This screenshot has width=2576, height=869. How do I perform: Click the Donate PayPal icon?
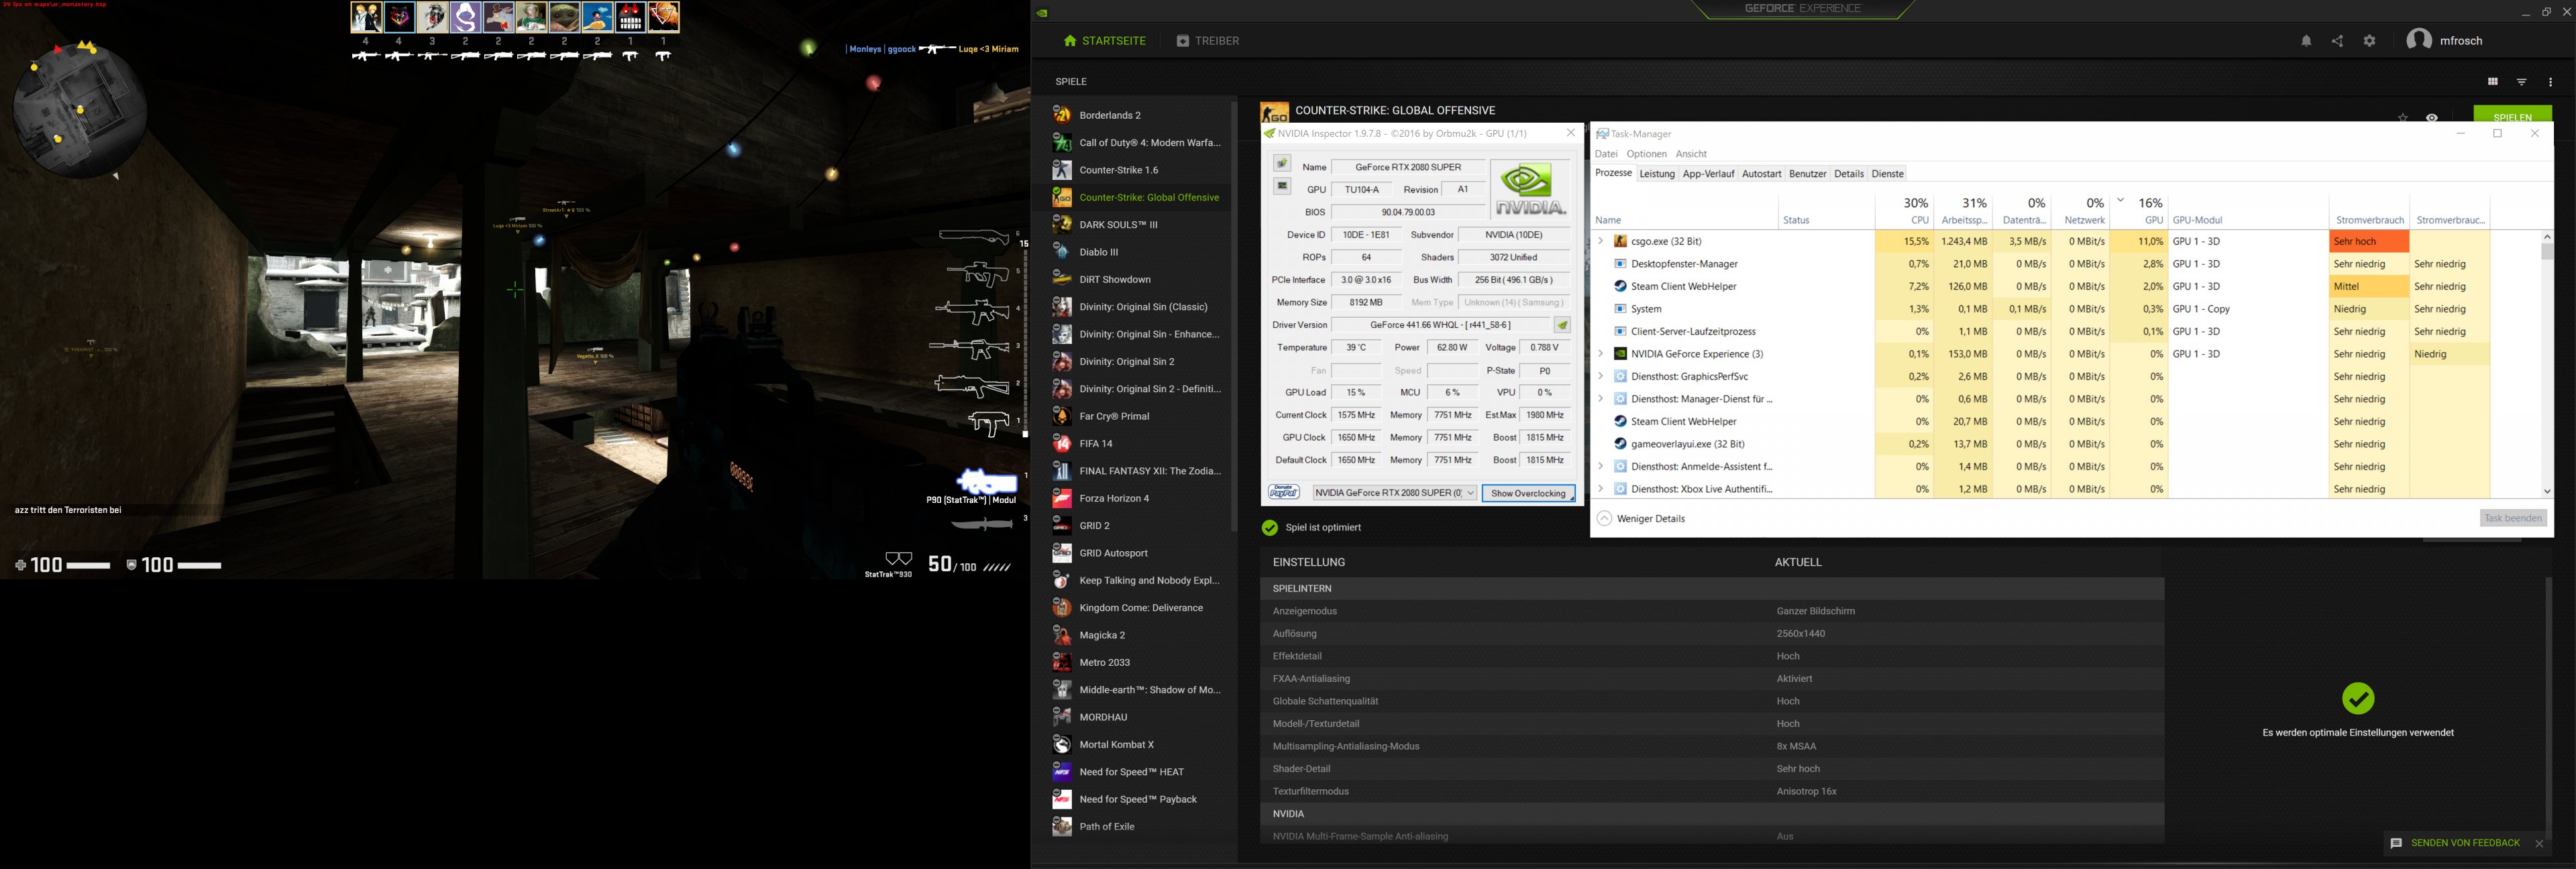coord(1283,493)
